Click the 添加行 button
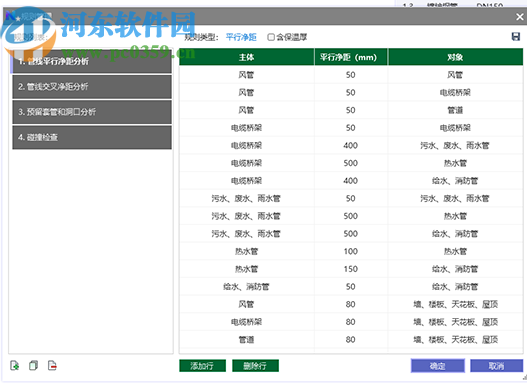Viewport: 527px width, 391px height. [202, 366]
